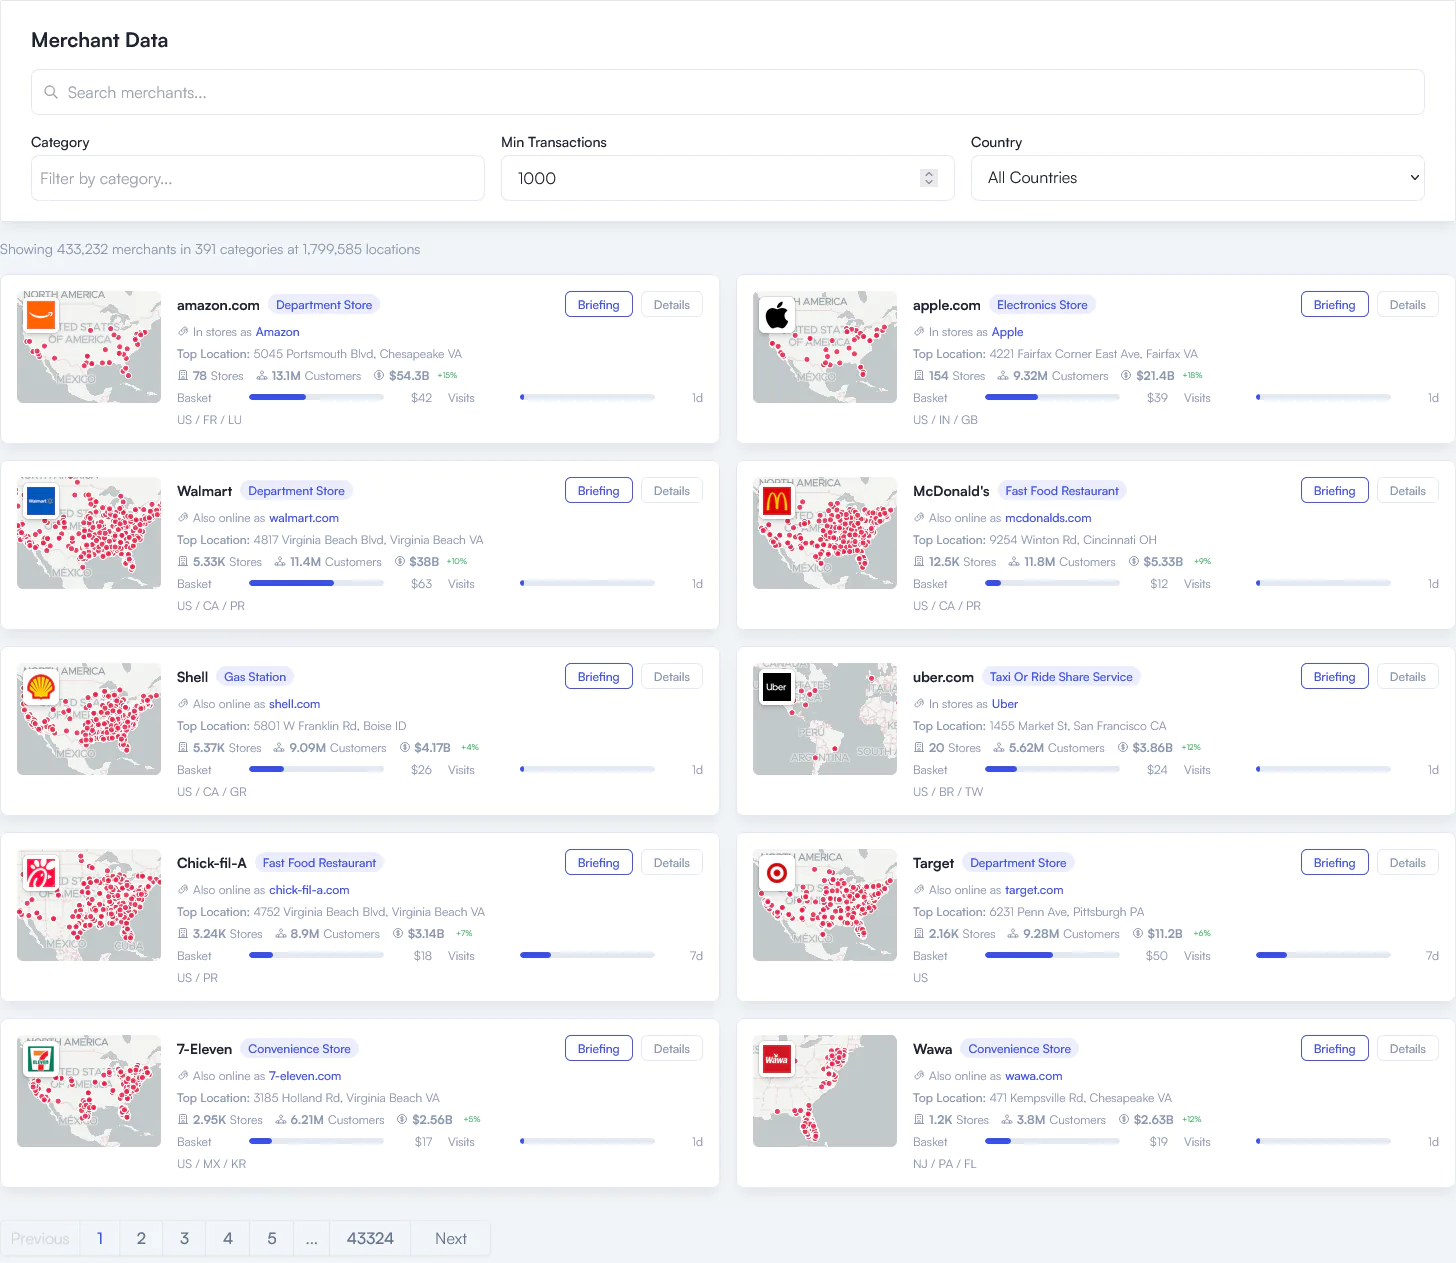This screenshot has width=1456, height=1263.
Task: Click the Min Transactions input showing 1000
Action: click(x=727, y=178)
